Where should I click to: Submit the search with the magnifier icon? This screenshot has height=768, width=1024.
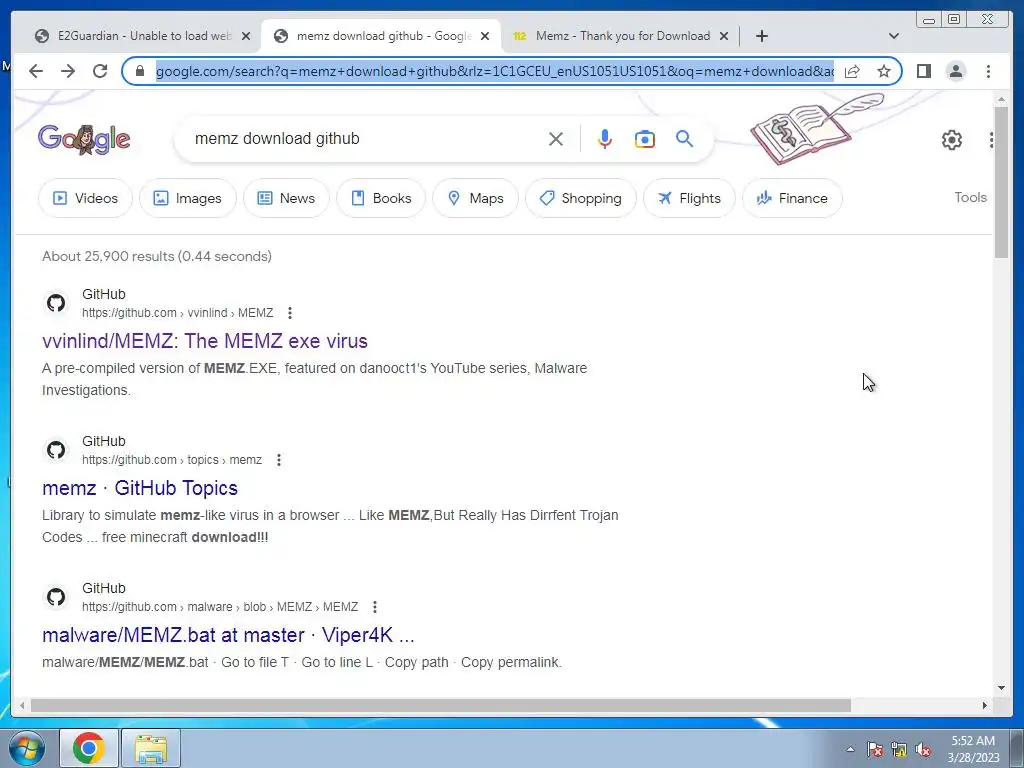point(684,138)
